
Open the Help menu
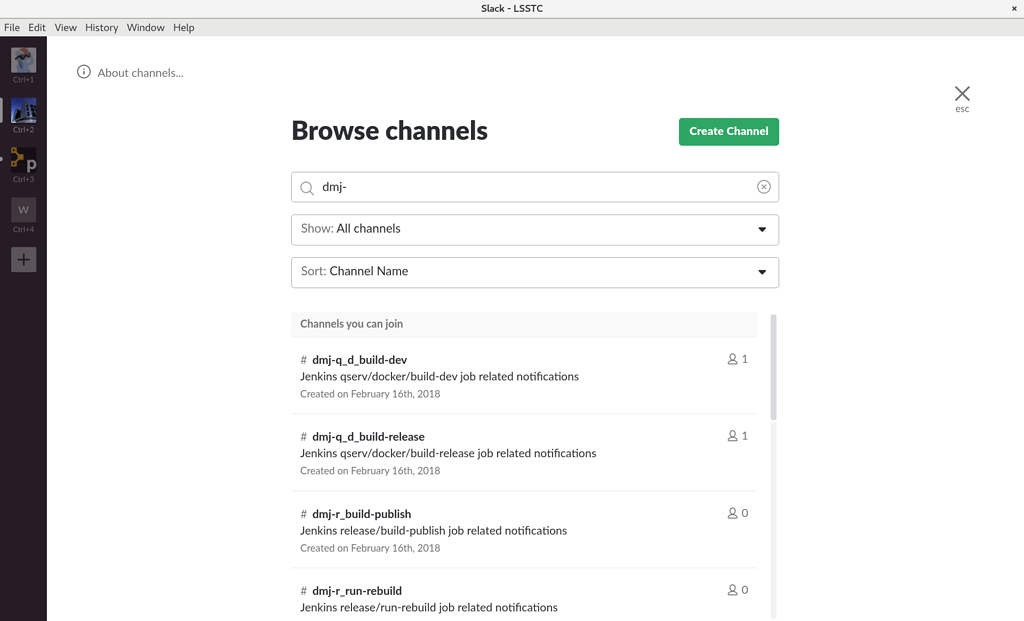(183, 27)
